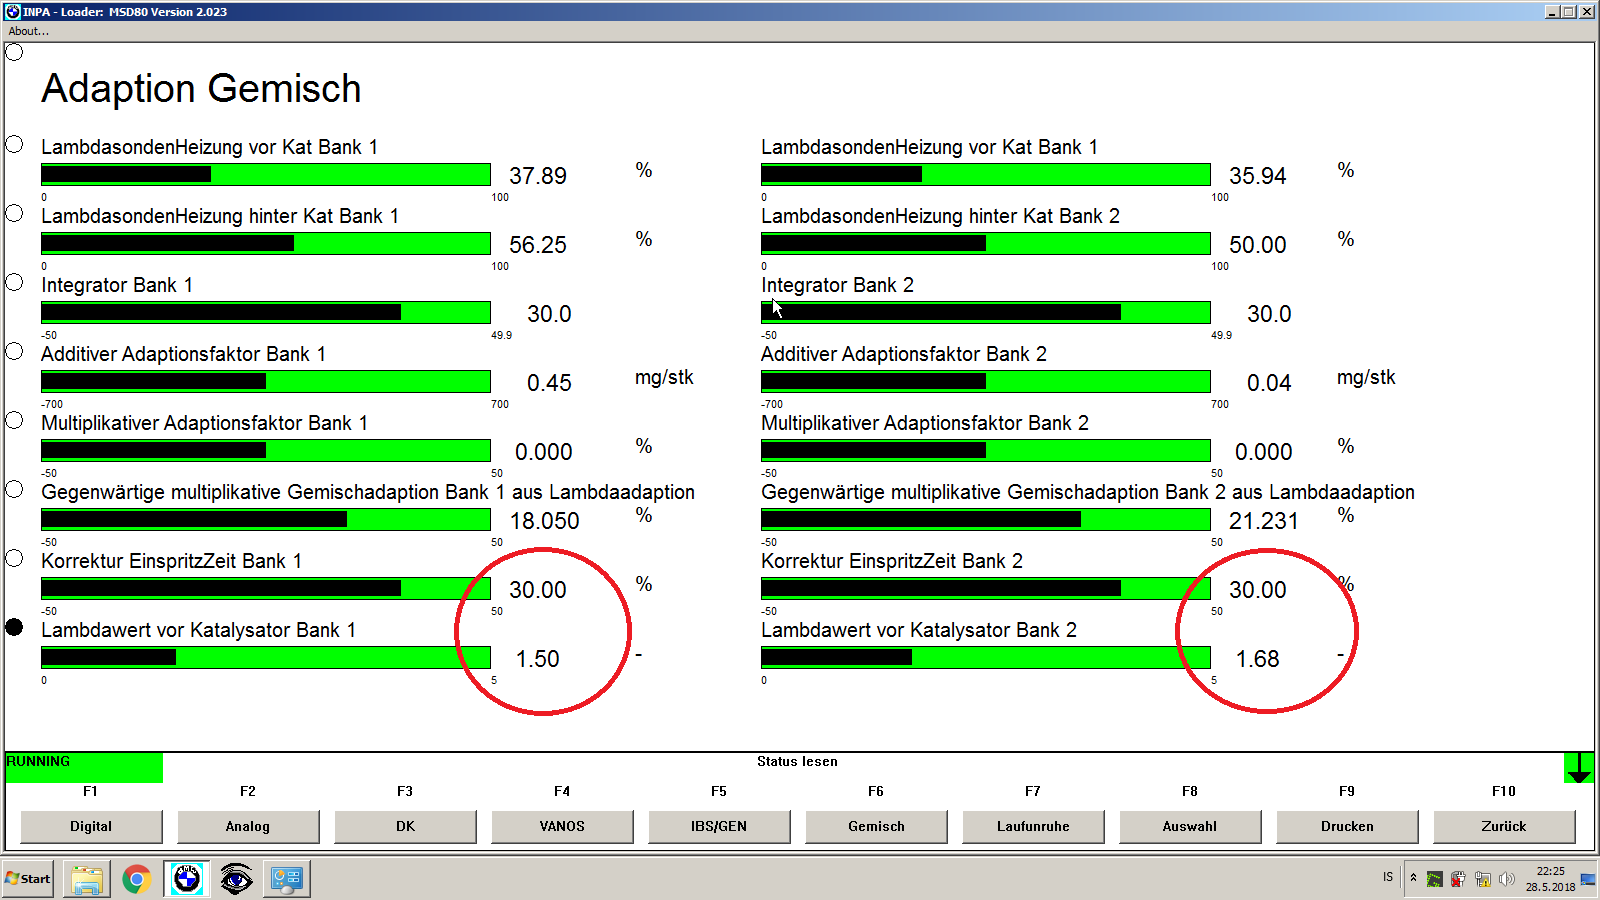The image size is (1600, 900).
Task: Expand hidden system tray icons
Action: [1413, 878]
